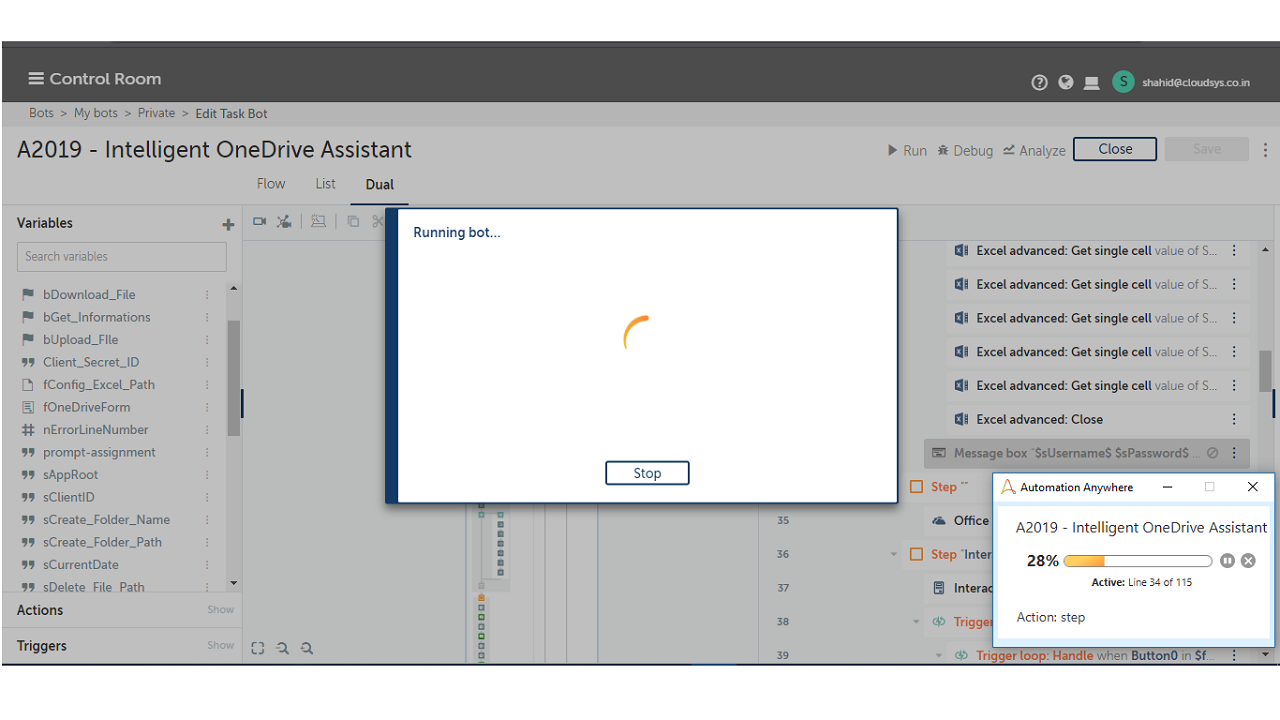Open options menu for nErrorLineNumber variable

pos(208,430)
